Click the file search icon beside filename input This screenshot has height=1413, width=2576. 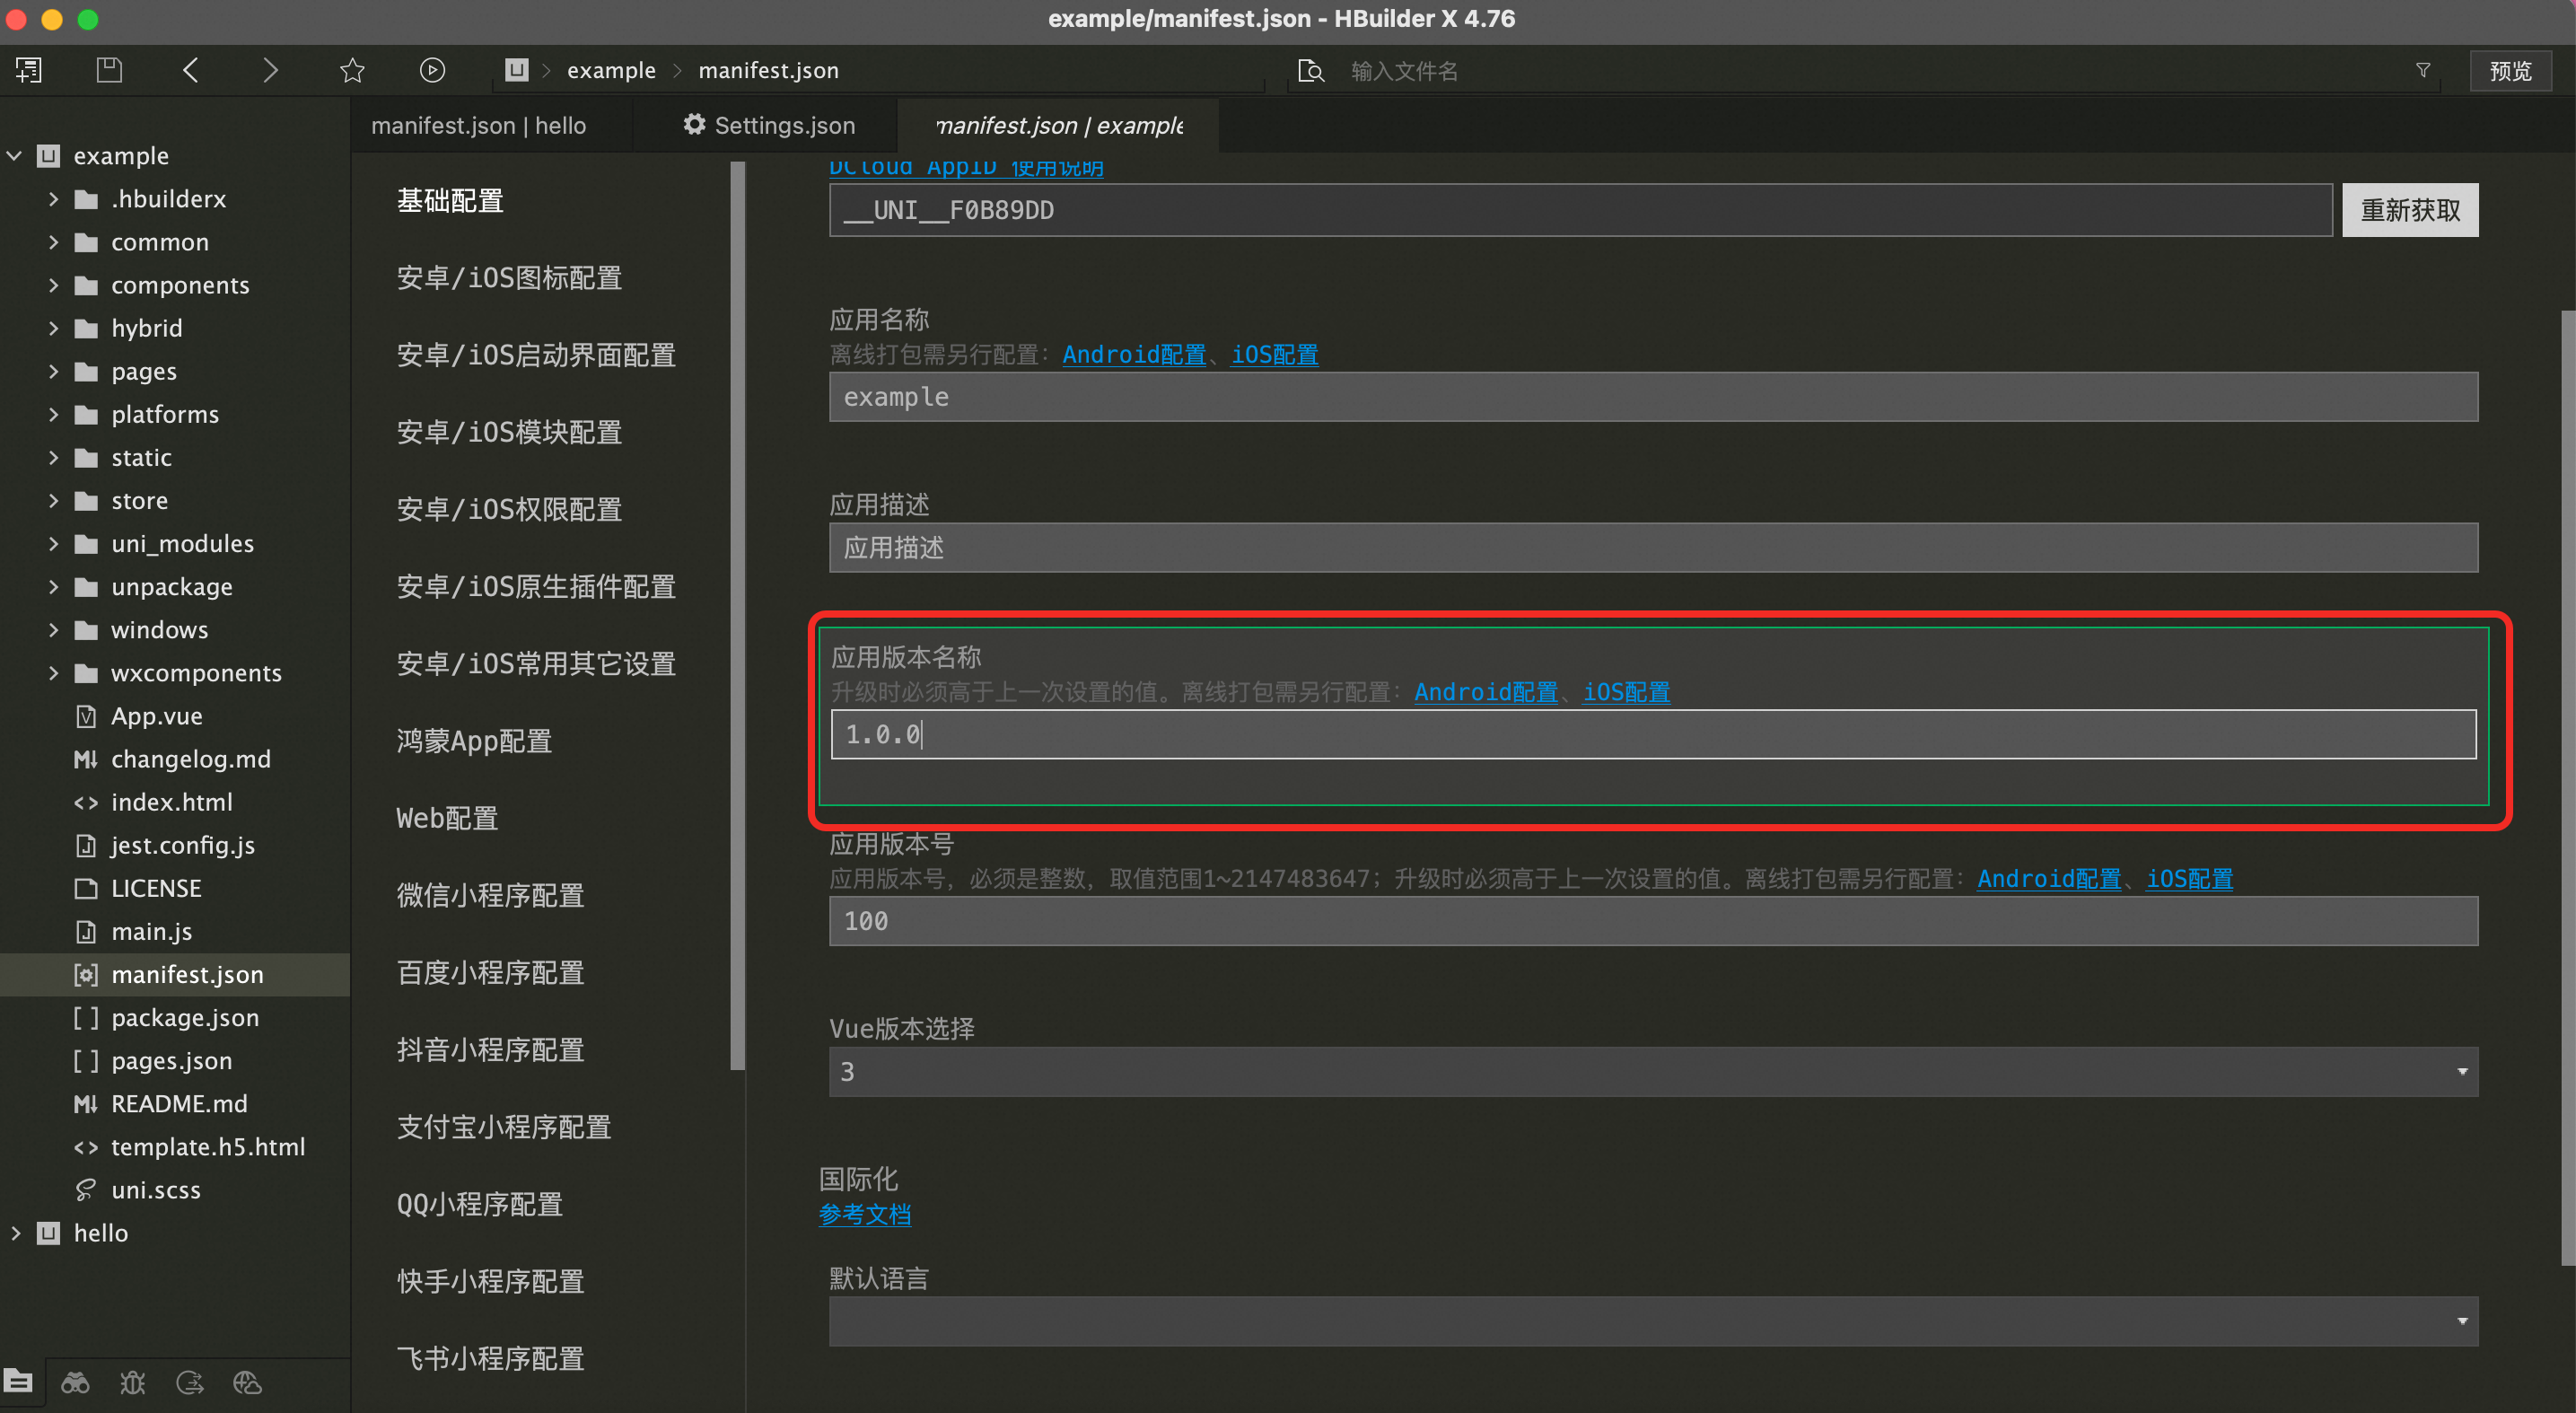[1310, 71]
